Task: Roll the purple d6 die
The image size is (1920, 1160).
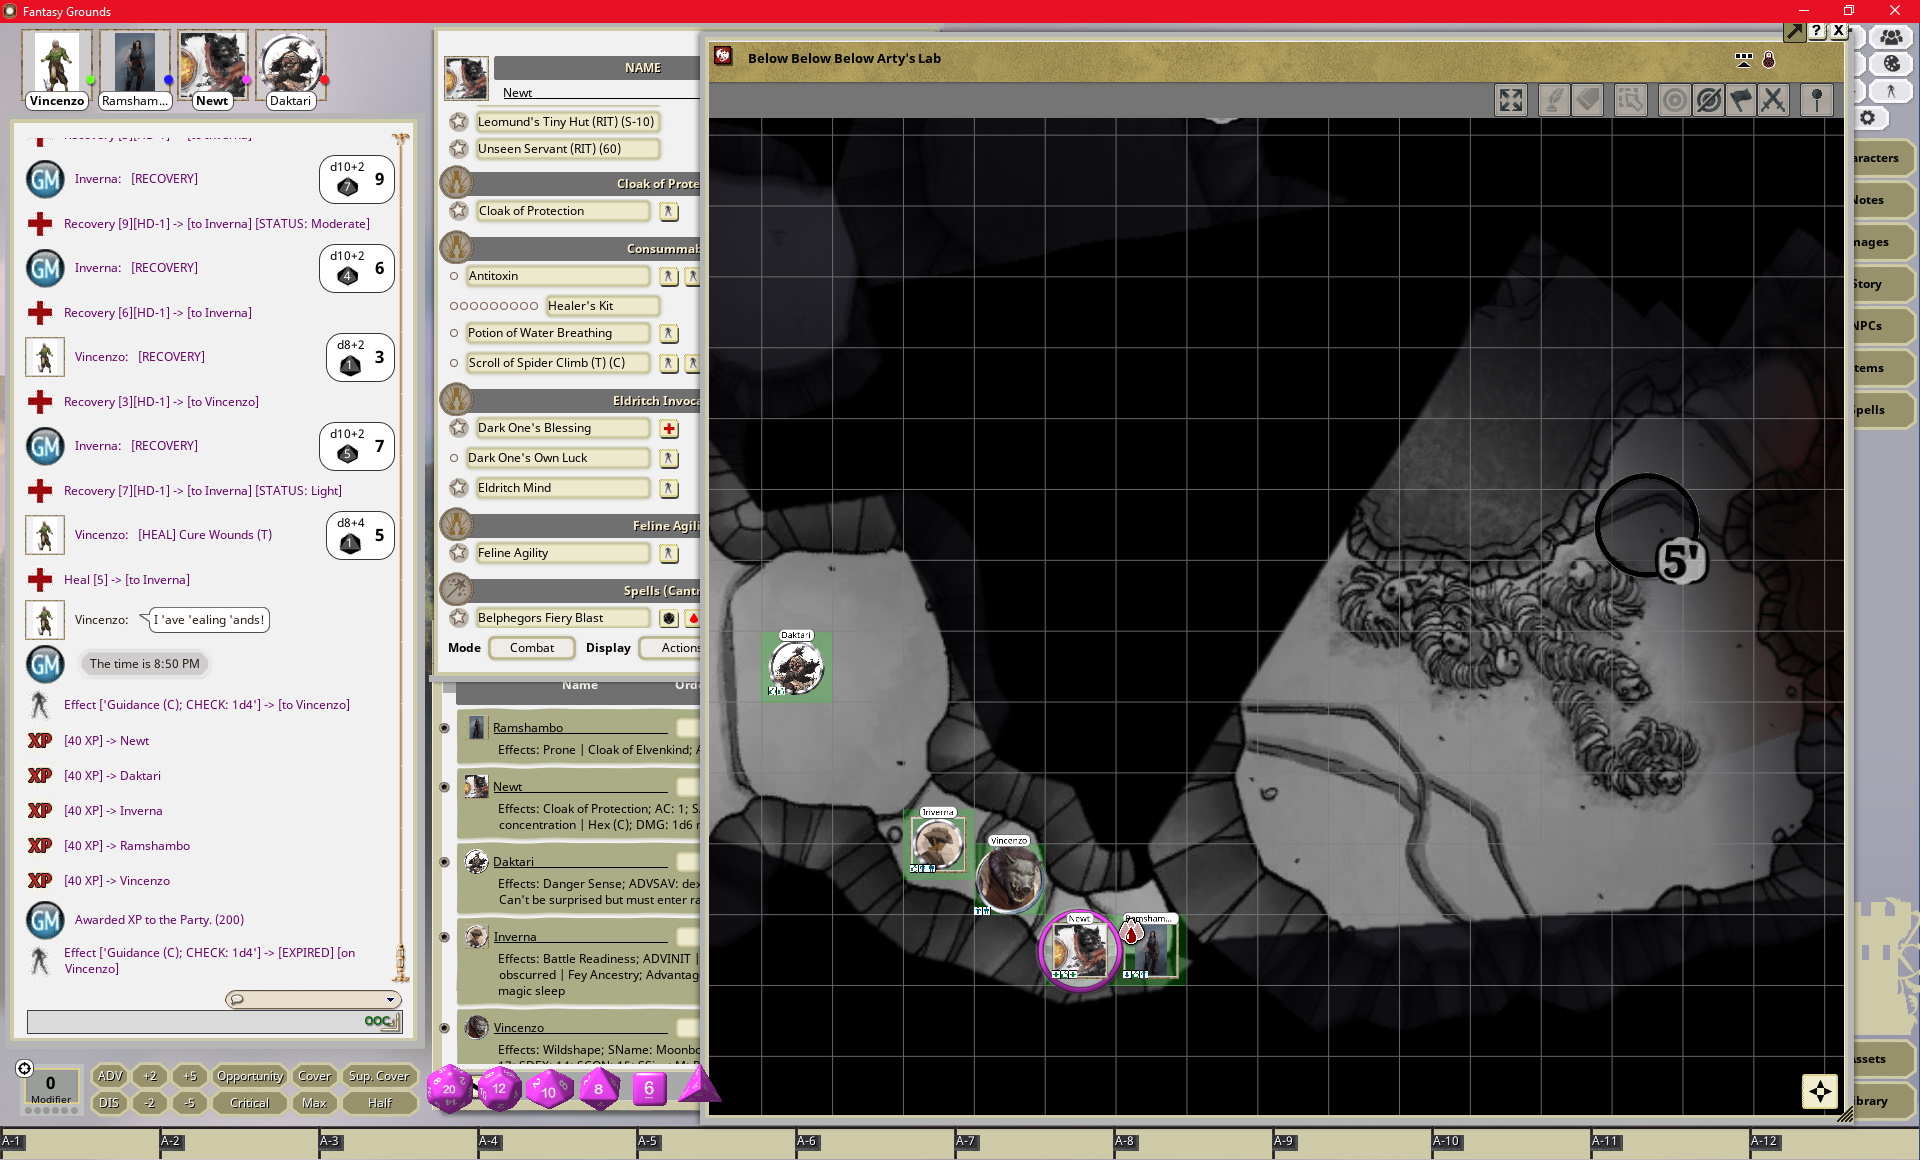Action: (x=649, y=1088)
